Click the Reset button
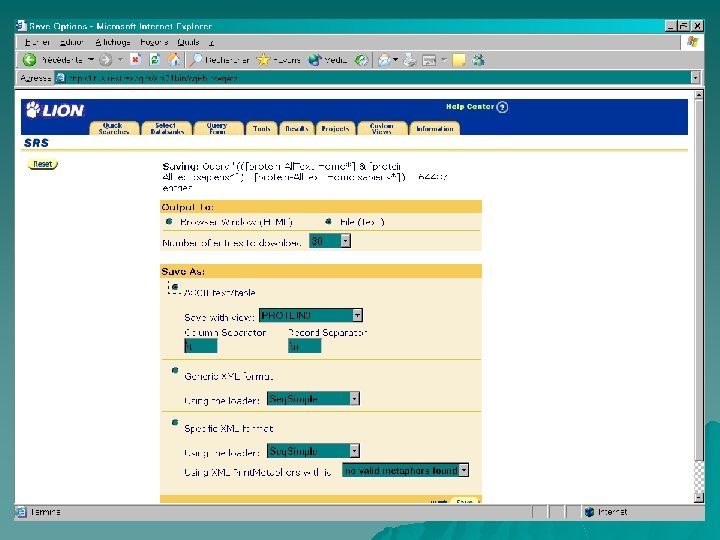720x540 pixels. [43, 164]
